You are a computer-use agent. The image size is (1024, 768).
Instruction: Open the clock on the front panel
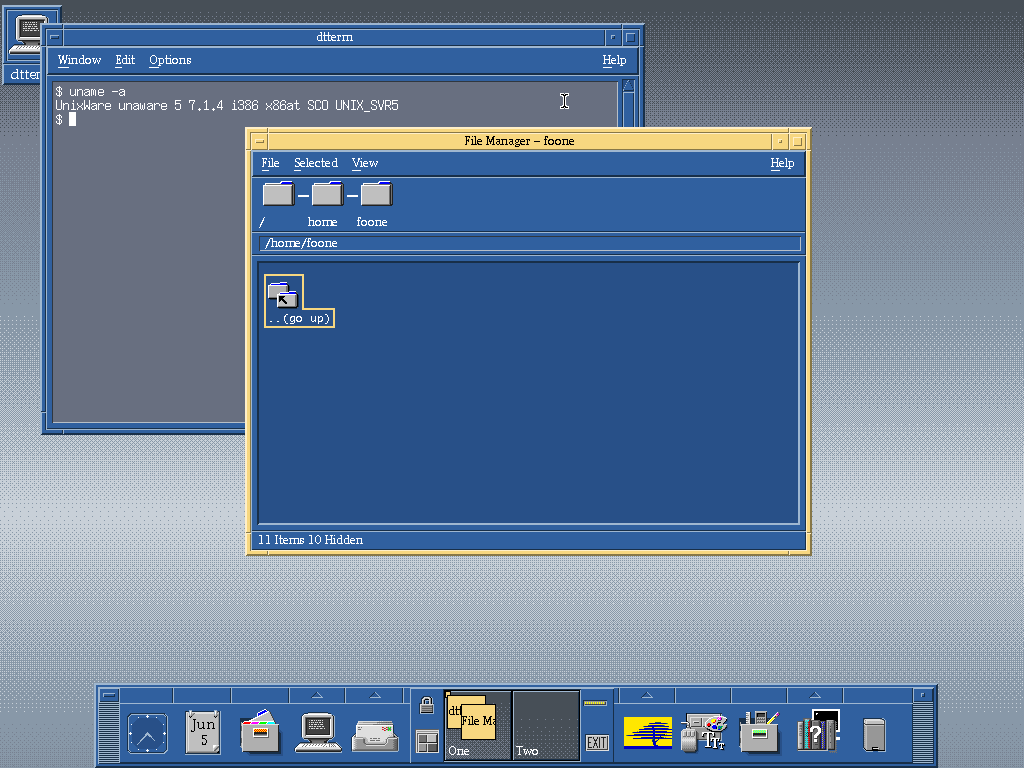click(147, 734)
